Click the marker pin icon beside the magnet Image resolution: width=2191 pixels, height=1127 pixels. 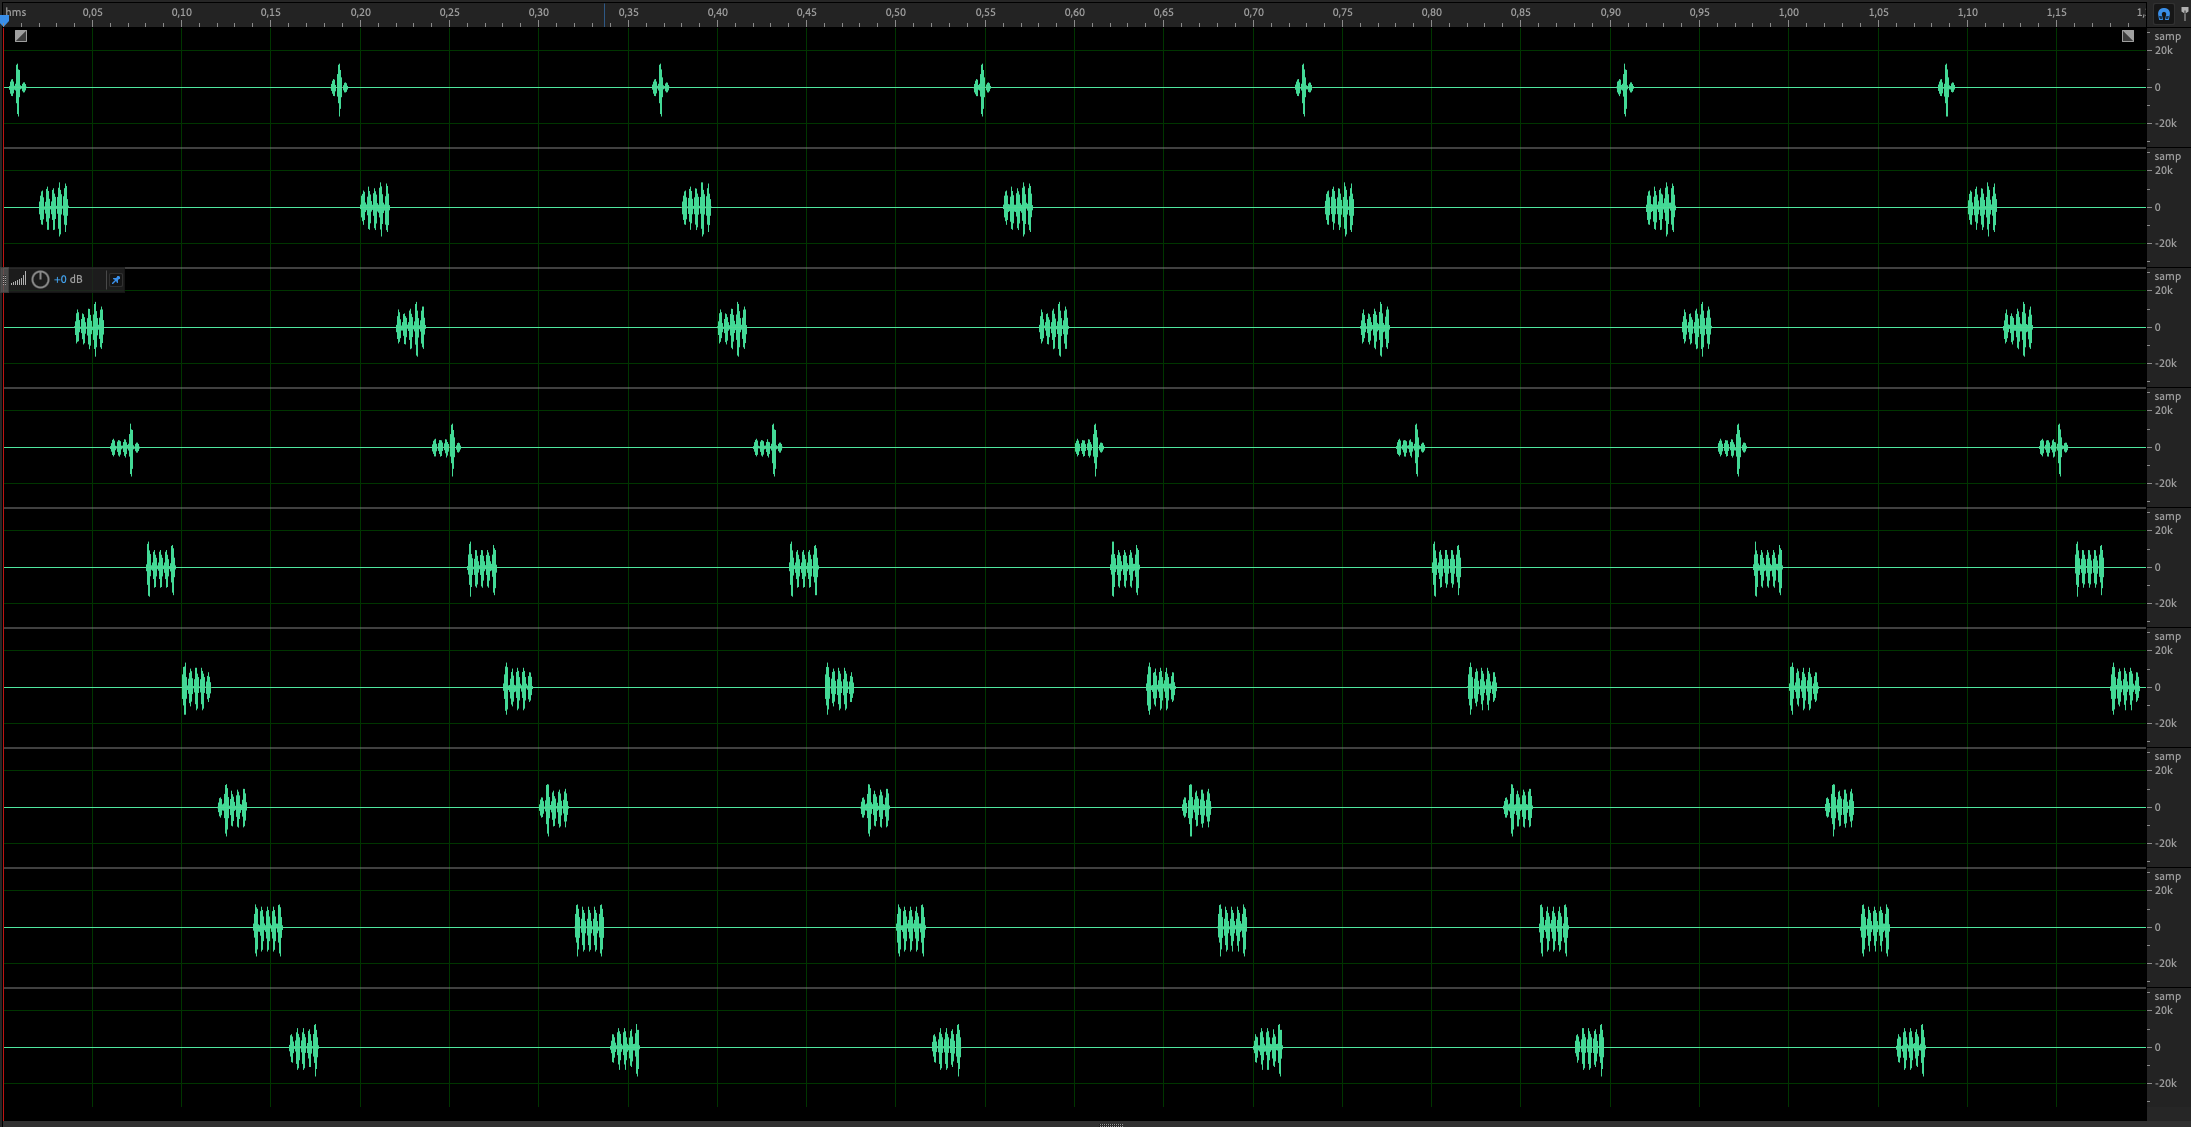coord(2185,14)
